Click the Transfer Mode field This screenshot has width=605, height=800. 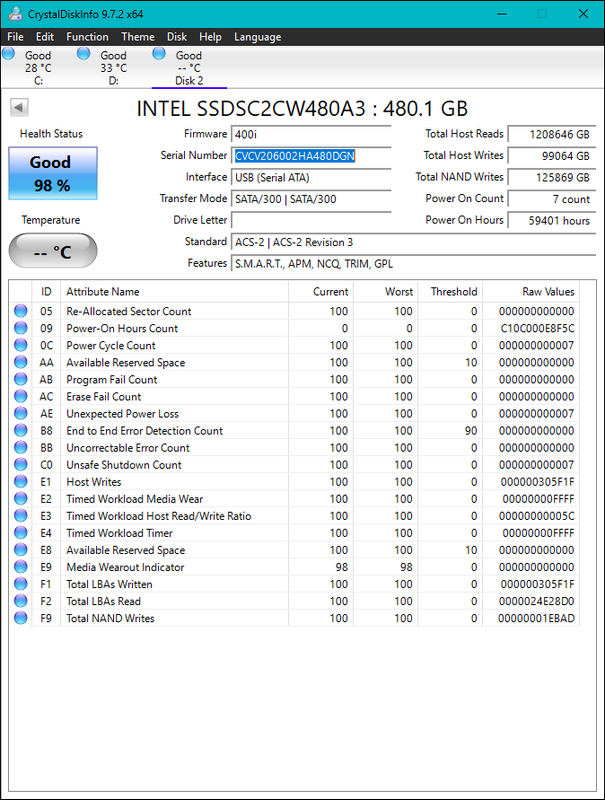click(x=311, y=199)
